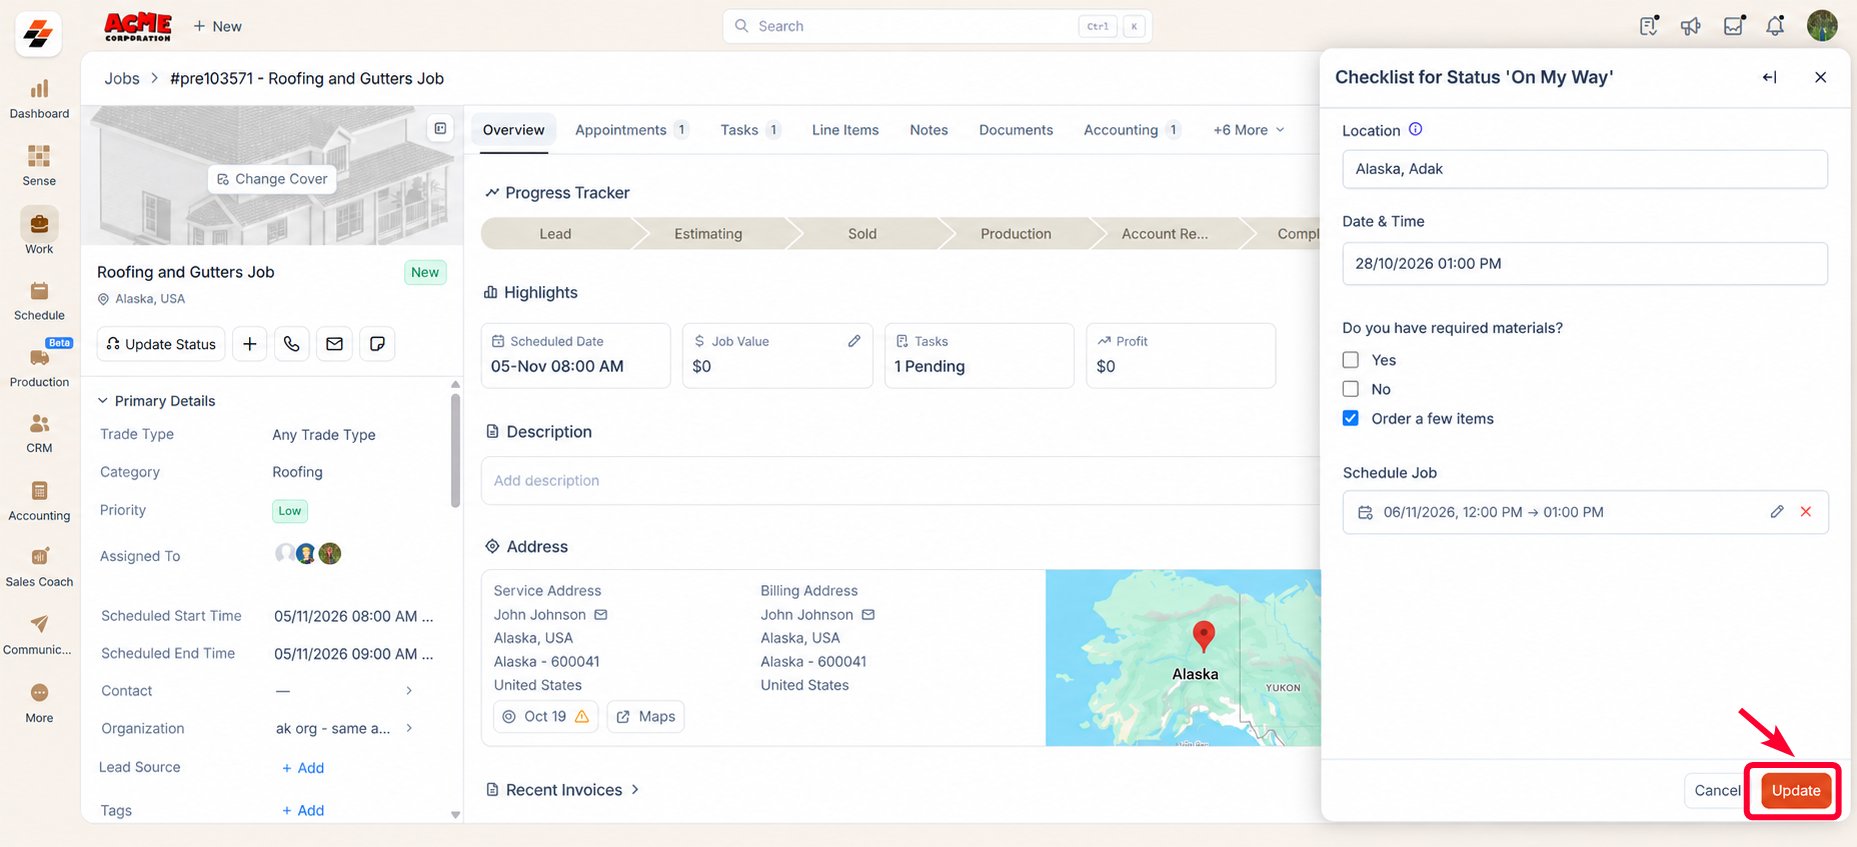Viewport: 1857px width, 847px height.
Task: Uncheck Order a few items checkbox
Action: [1351, 418]
